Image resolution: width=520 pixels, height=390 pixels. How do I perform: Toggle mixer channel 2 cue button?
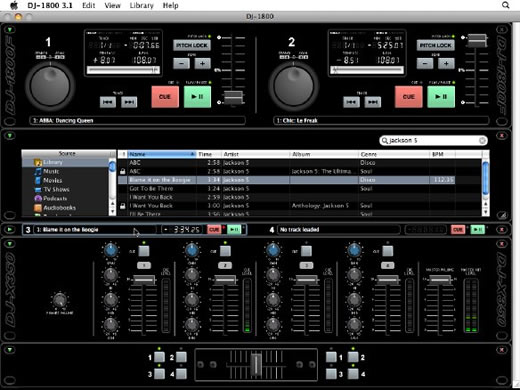pos(225,251)
